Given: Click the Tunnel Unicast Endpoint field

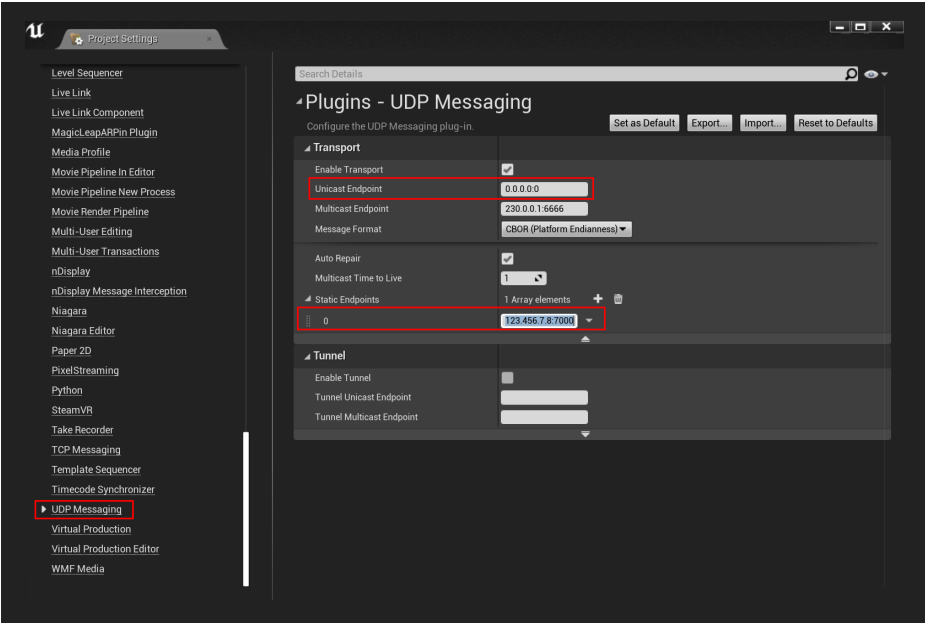Looking at the screenshot, I should (x=544, y=397).
